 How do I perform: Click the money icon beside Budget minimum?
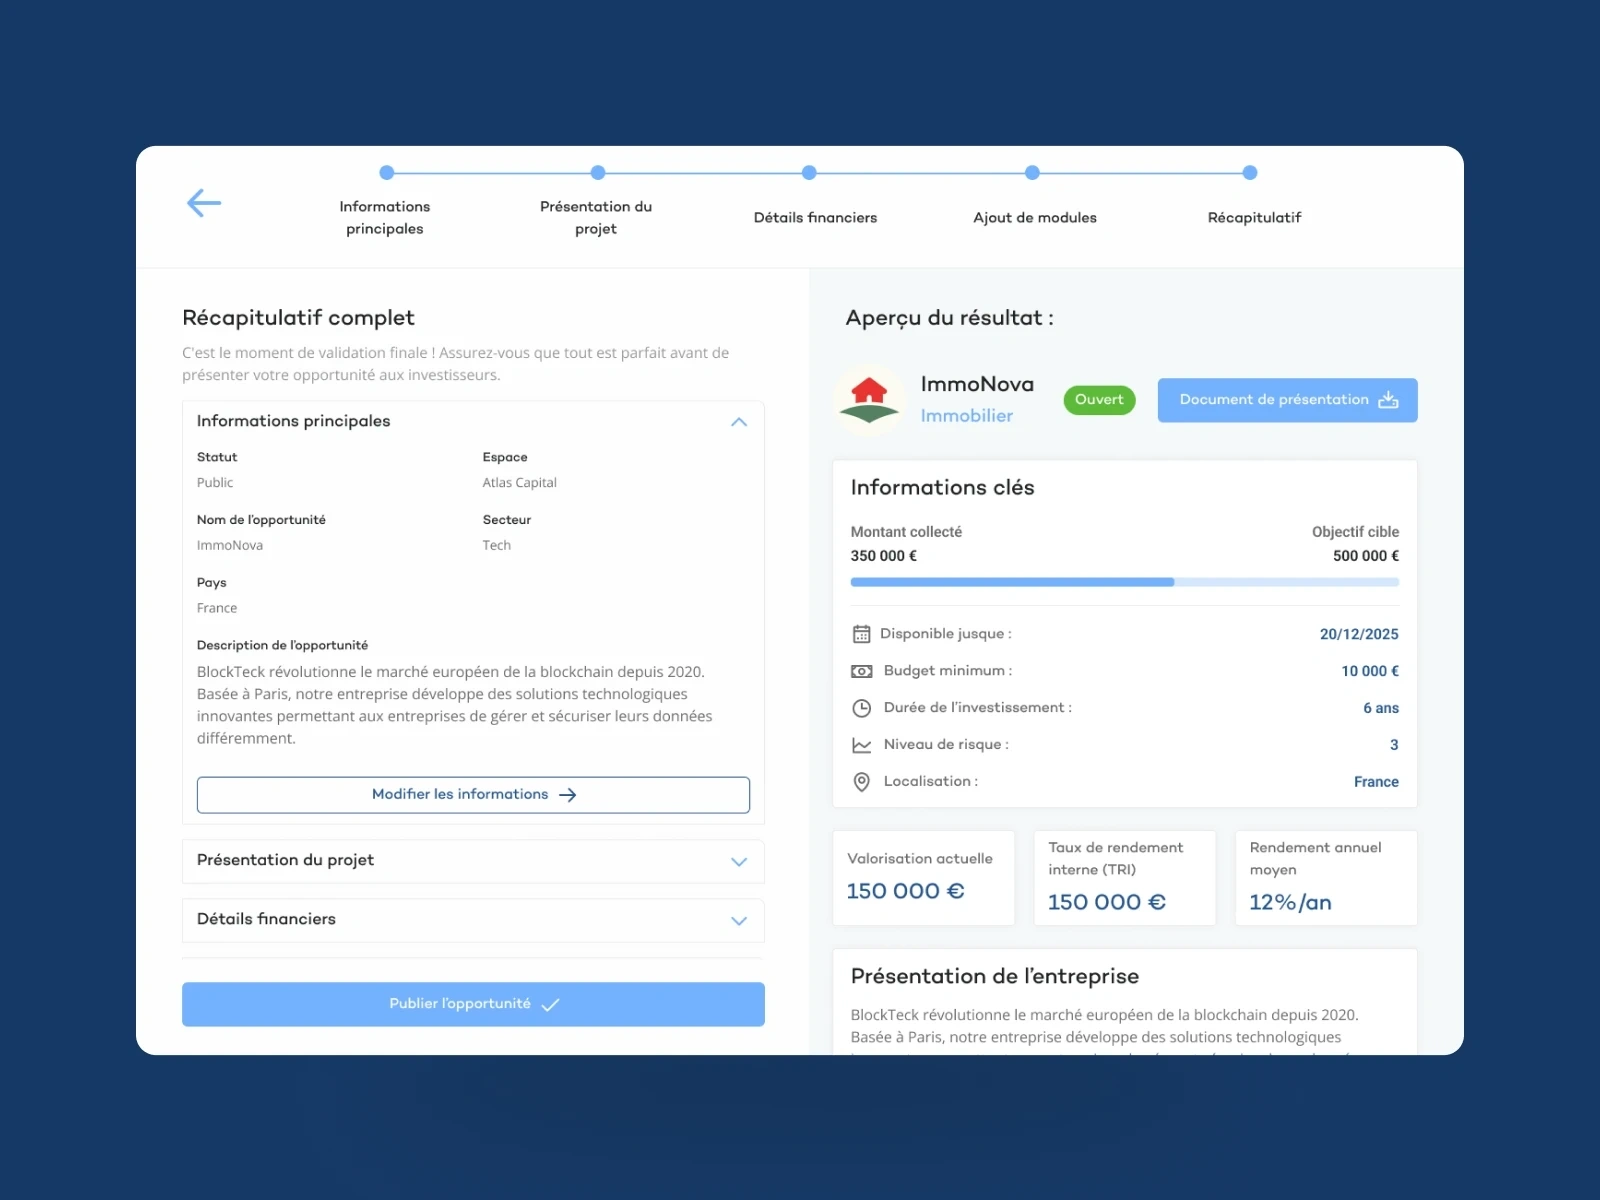point(861,671)
